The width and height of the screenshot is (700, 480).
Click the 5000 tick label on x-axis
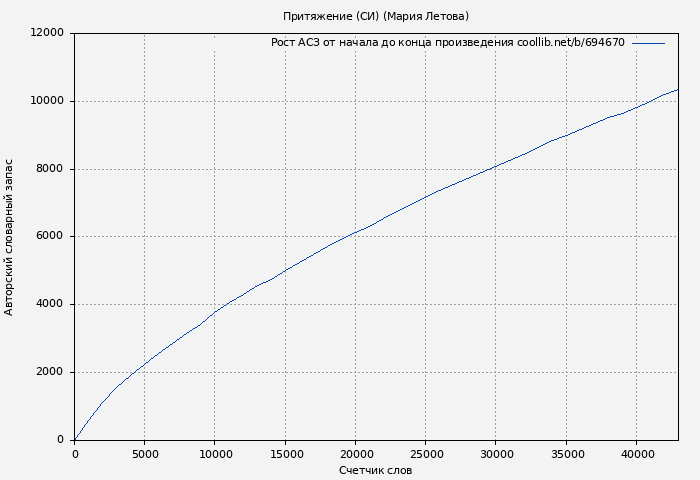[x=145, y=453]
